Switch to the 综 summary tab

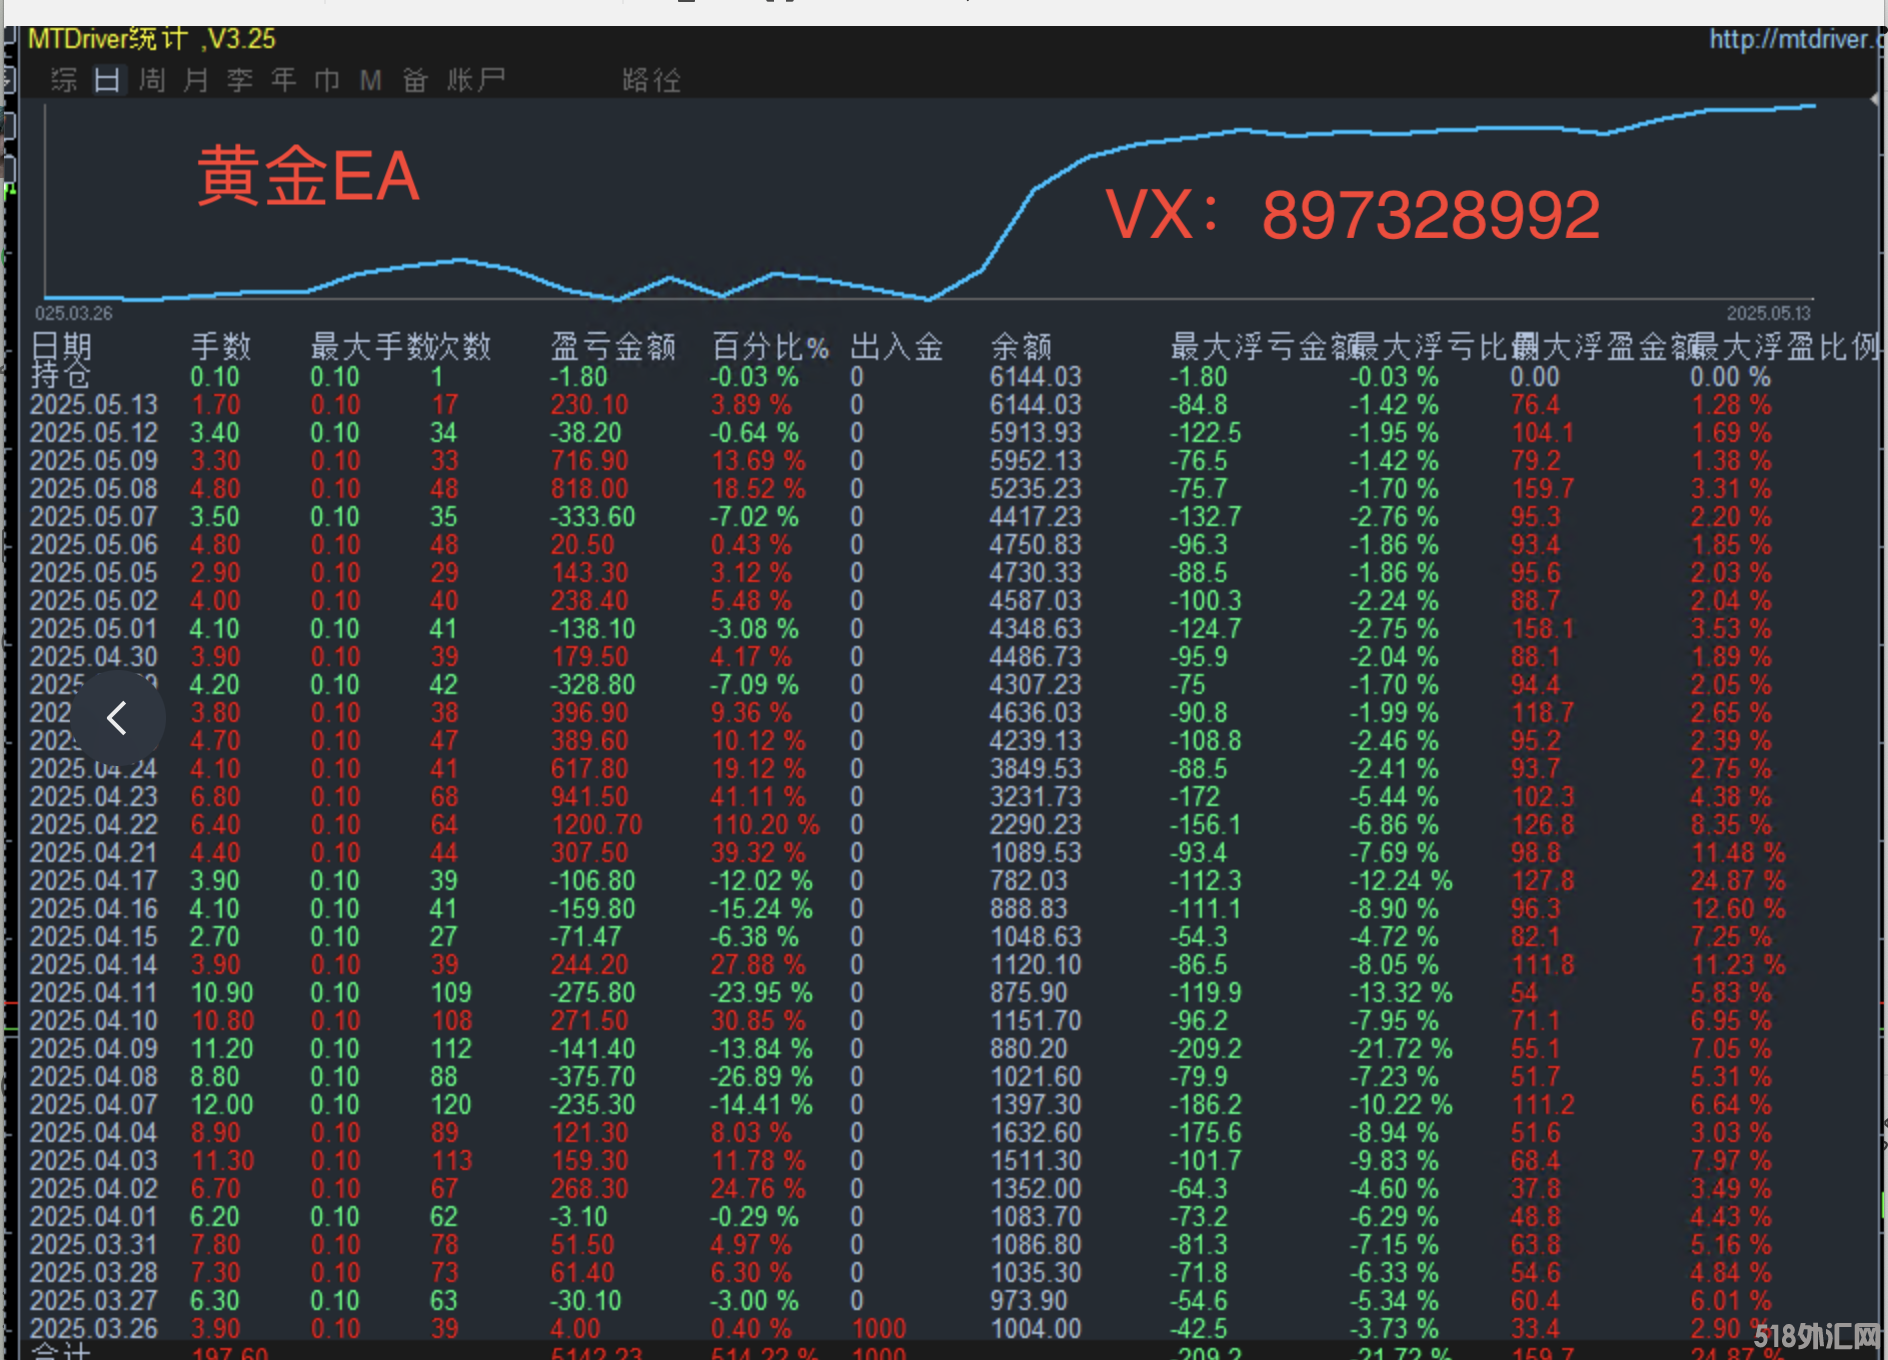(64, 80)
